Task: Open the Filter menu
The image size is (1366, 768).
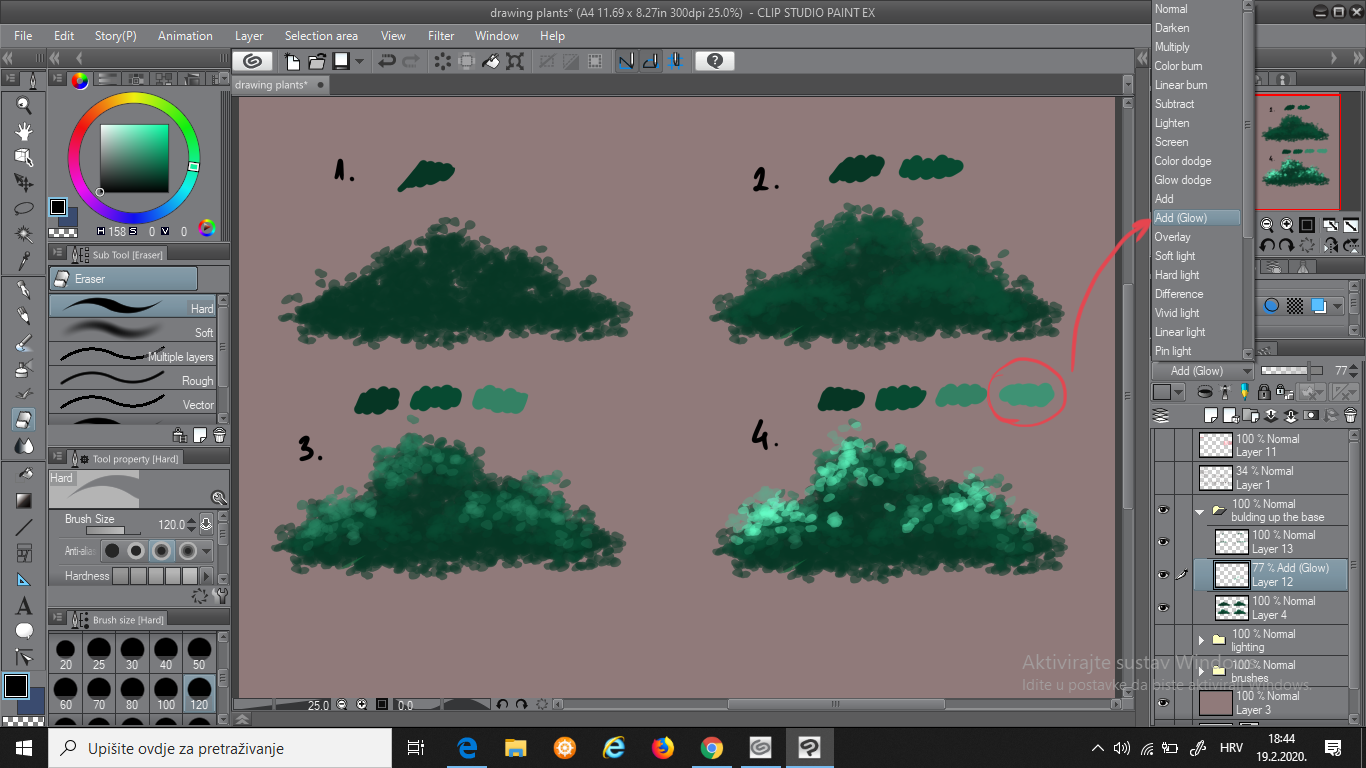Action: pos(441,36)
